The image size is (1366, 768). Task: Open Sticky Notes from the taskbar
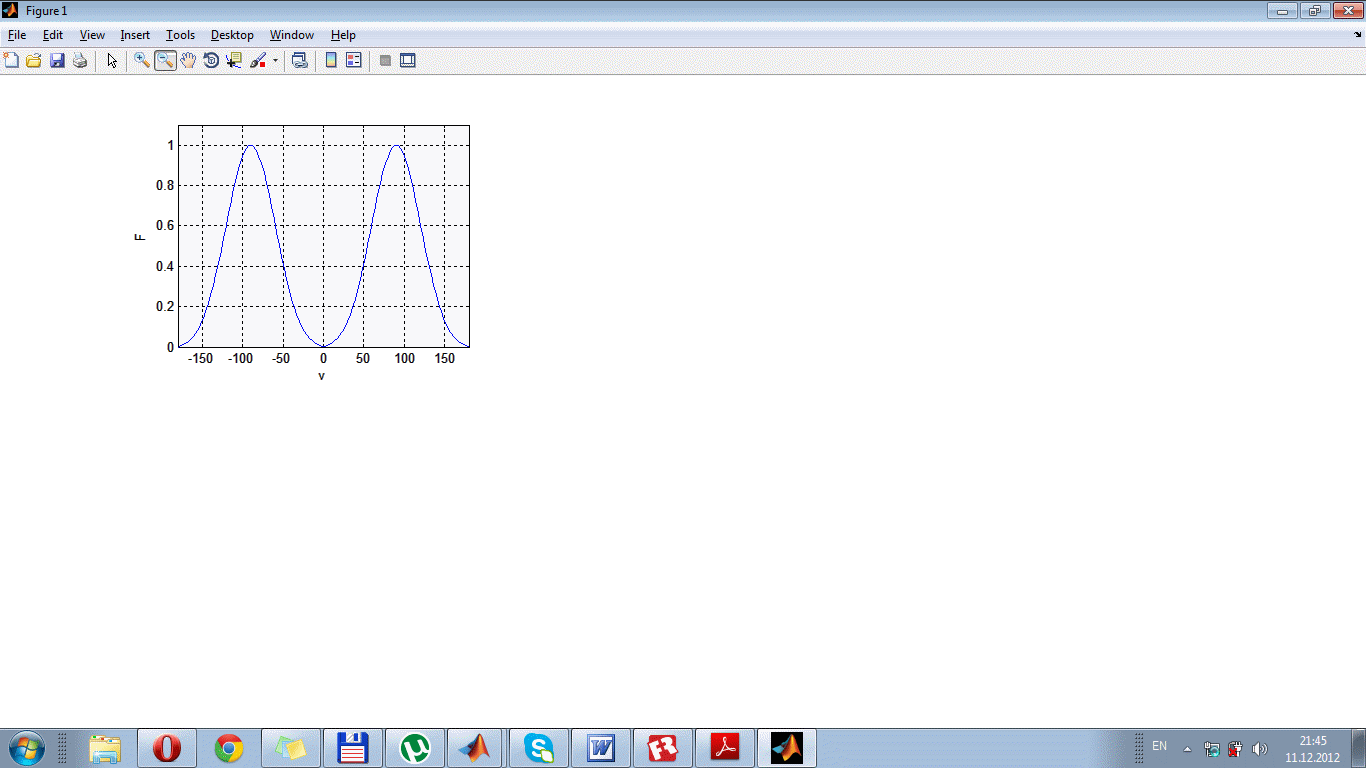click(x=291, y=748)
